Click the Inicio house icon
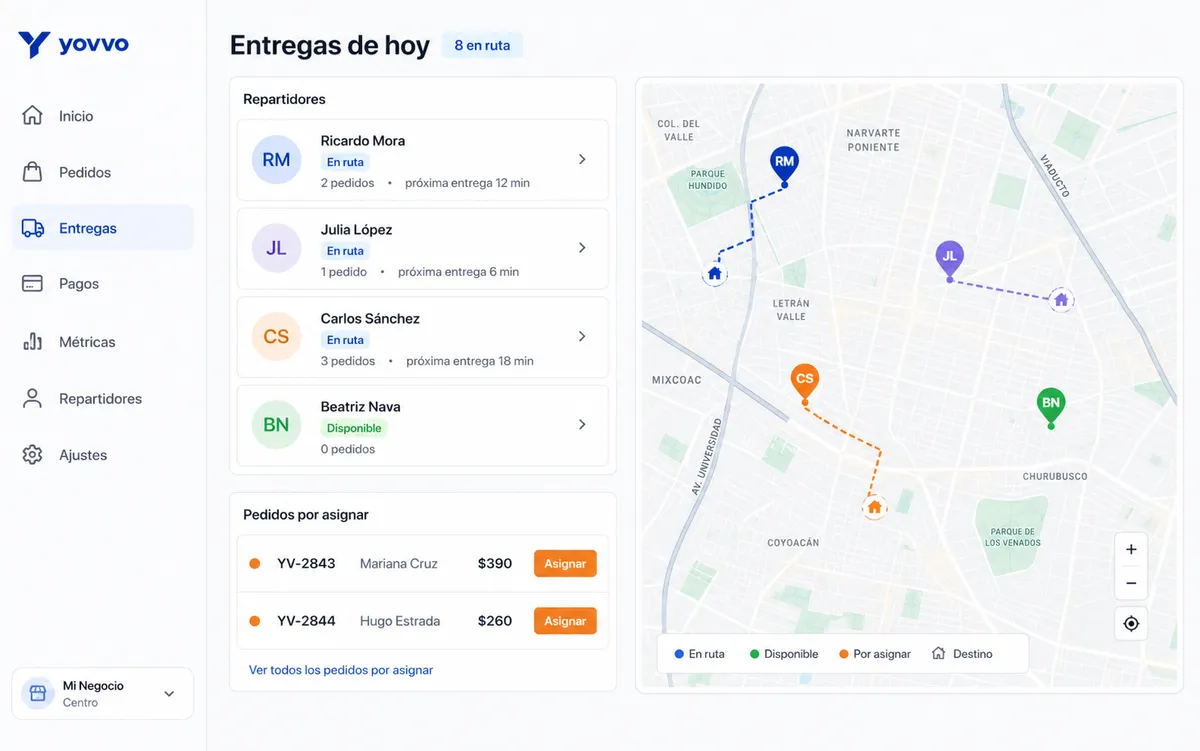The image size is (1200, 751). [32, 116]
